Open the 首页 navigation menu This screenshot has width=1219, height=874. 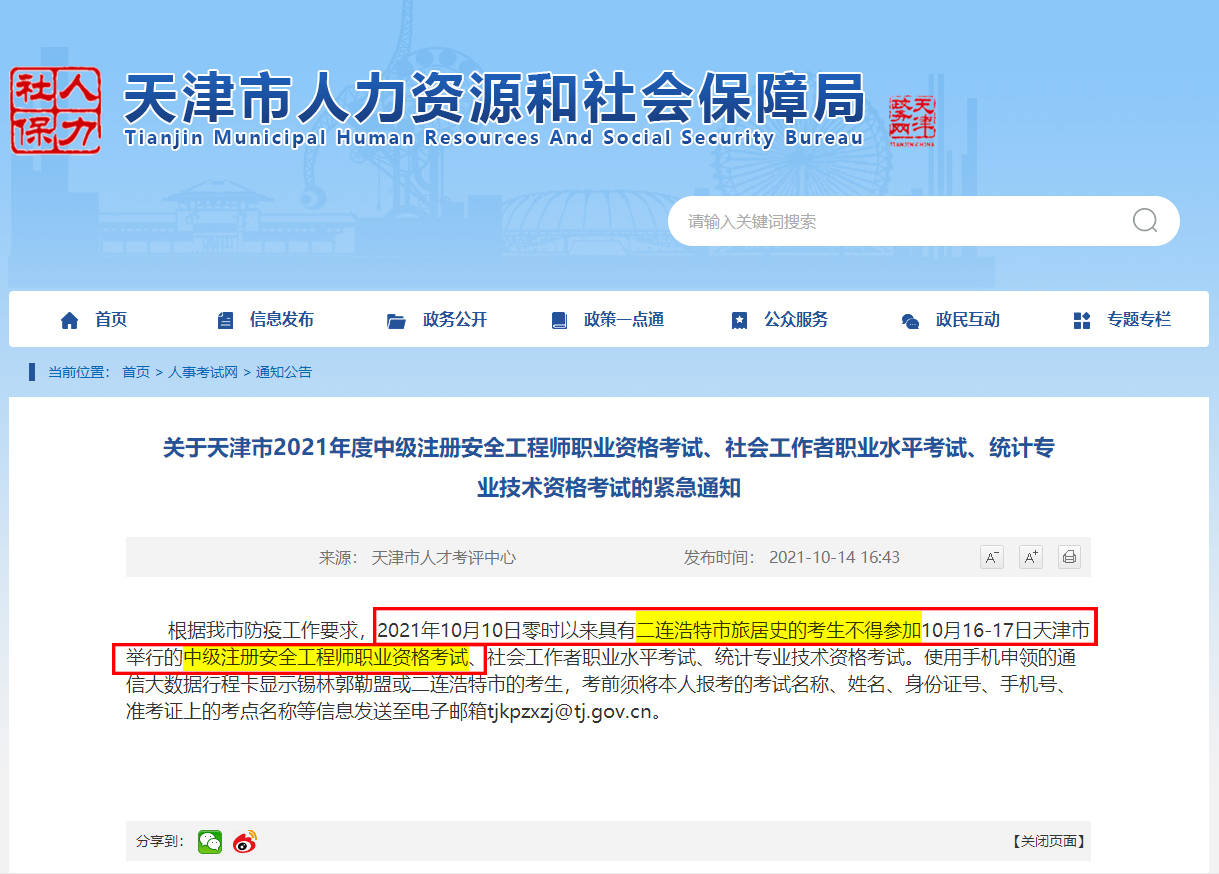[x=111, y=320]
